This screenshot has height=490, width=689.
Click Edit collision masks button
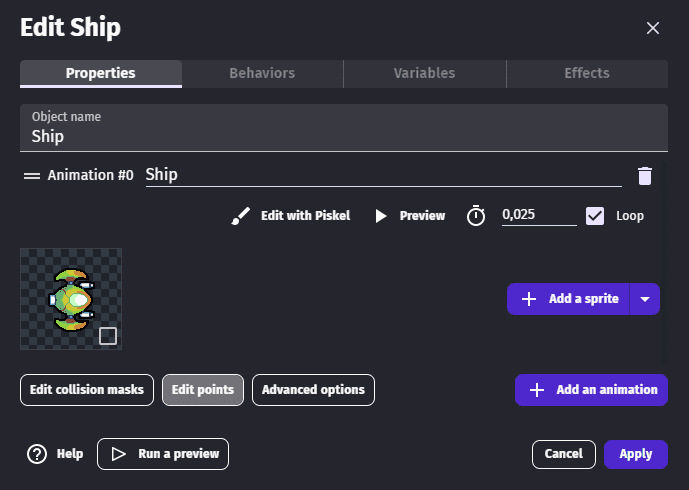click(87, 390)
